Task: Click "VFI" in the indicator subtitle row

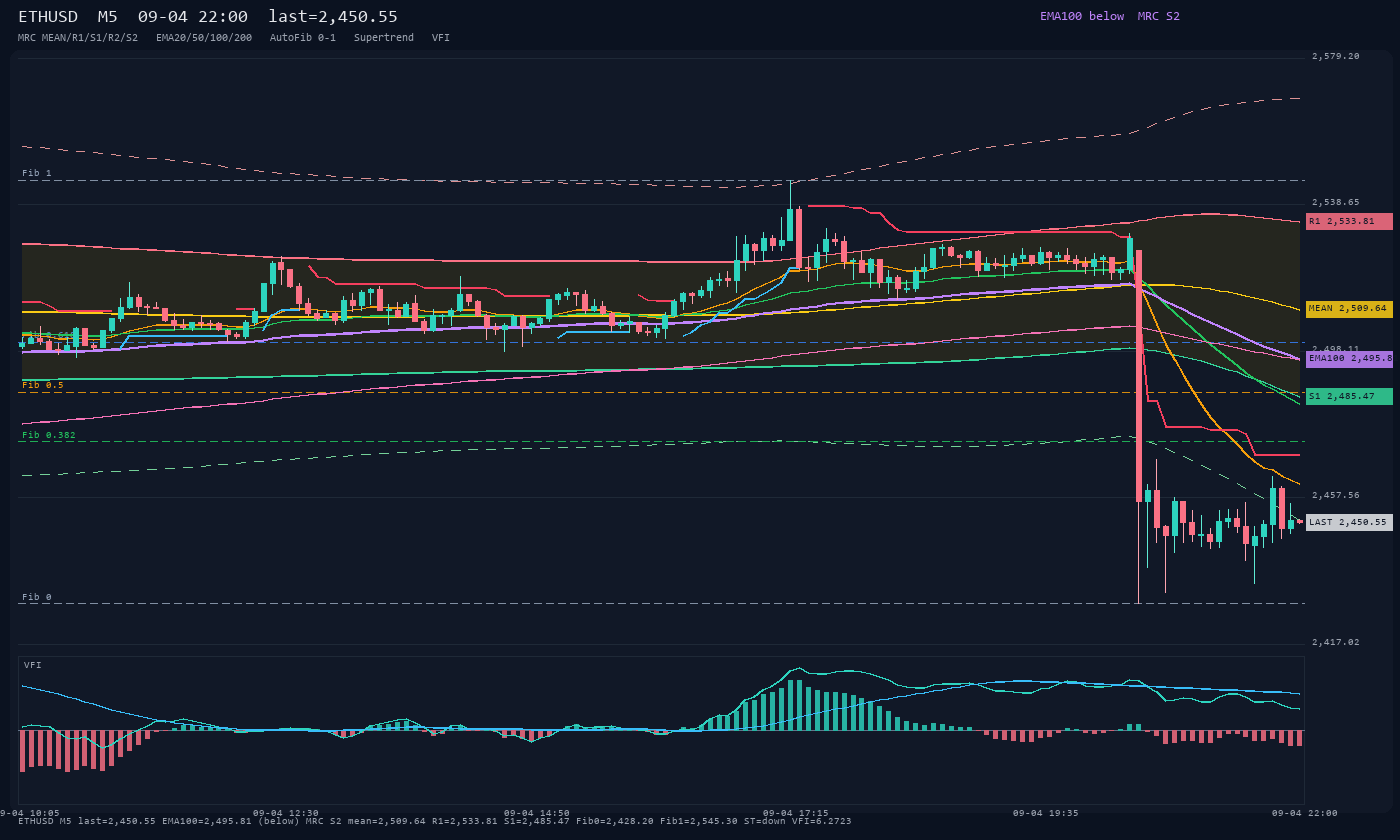Action: (x=441, y=37)
